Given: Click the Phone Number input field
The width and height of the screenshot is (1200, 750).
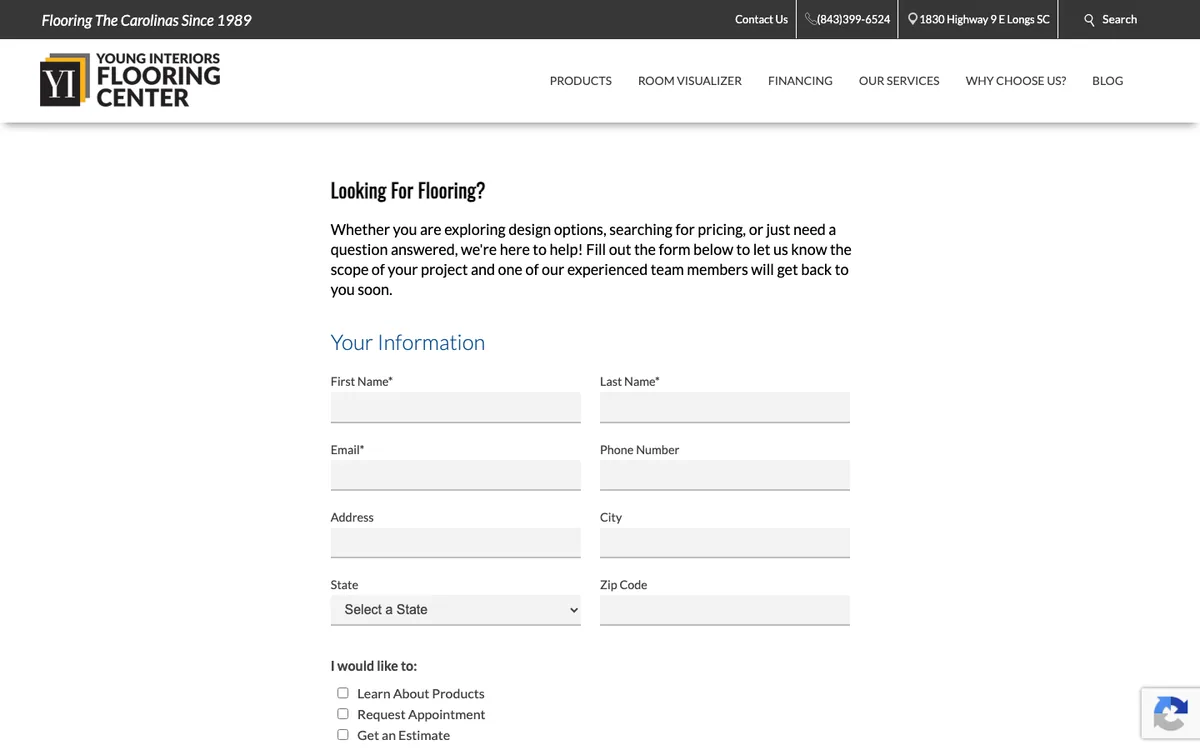Looking at the screenshot, I should point(725,475).
